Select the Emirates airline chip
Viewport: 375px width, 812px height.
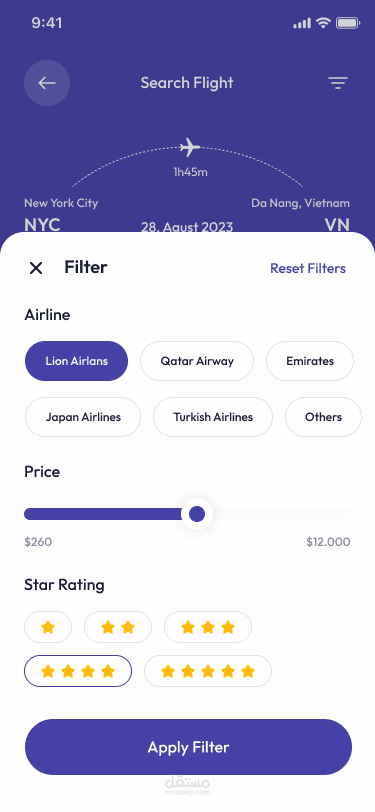[x=310, y=361]
